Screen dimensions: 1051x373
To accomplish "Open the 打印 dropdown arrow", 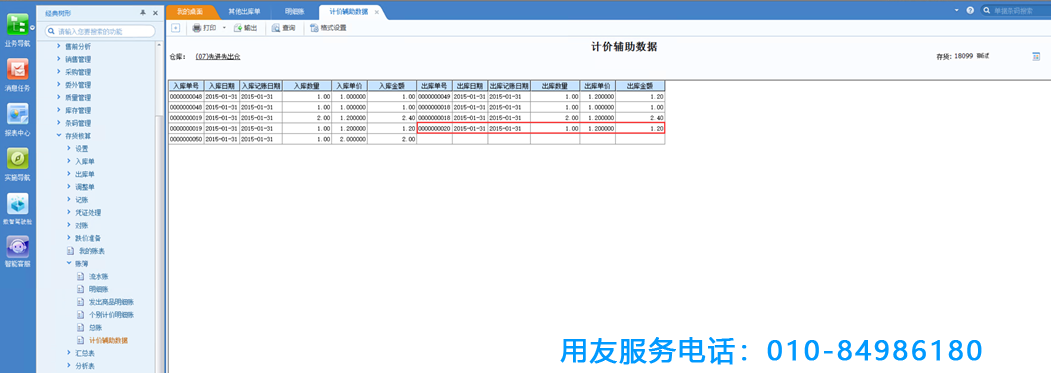I will point(224,28).
